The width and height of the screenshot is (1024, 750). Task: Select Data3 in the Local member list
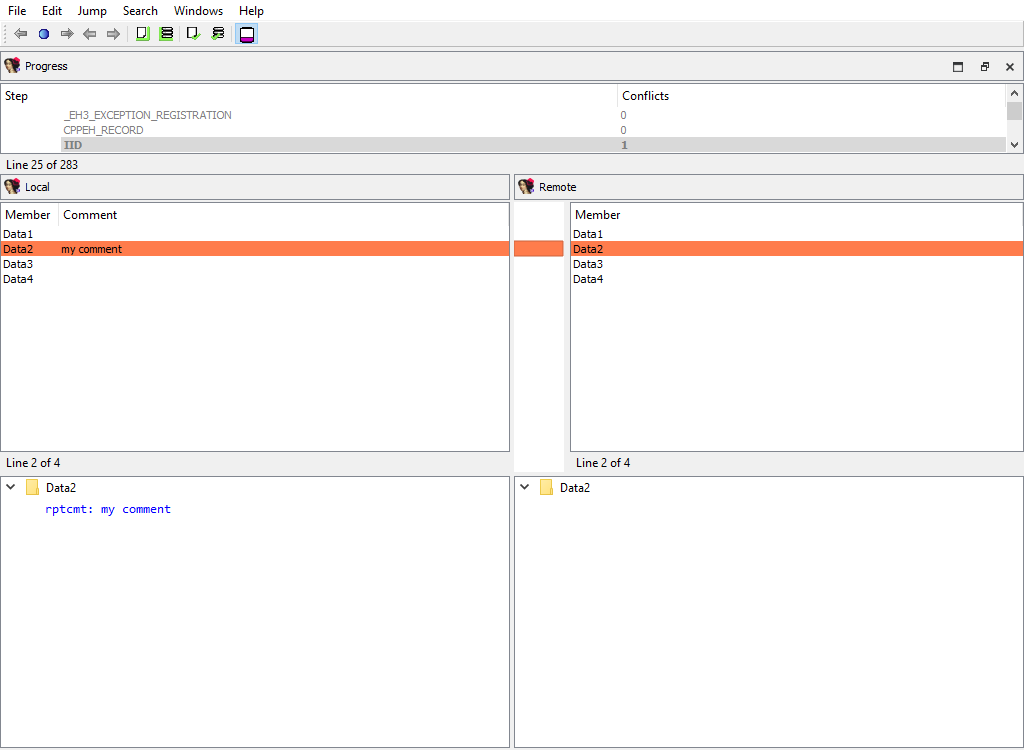pos(18,264)
